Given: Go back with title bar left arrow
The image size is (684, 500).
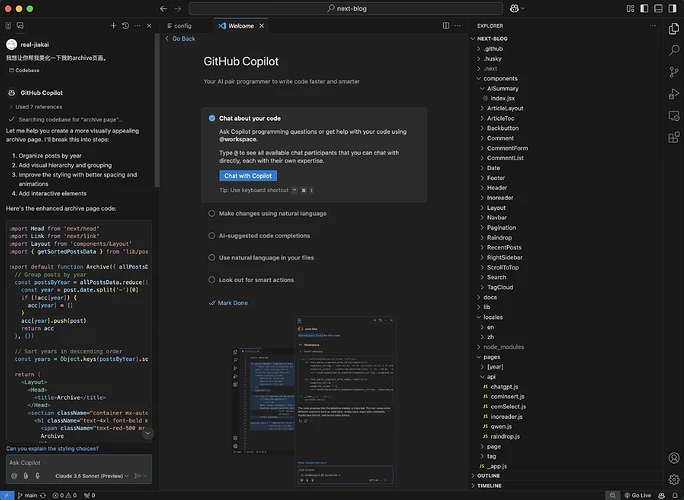Looking at the screenshot, I should point(163,8).
